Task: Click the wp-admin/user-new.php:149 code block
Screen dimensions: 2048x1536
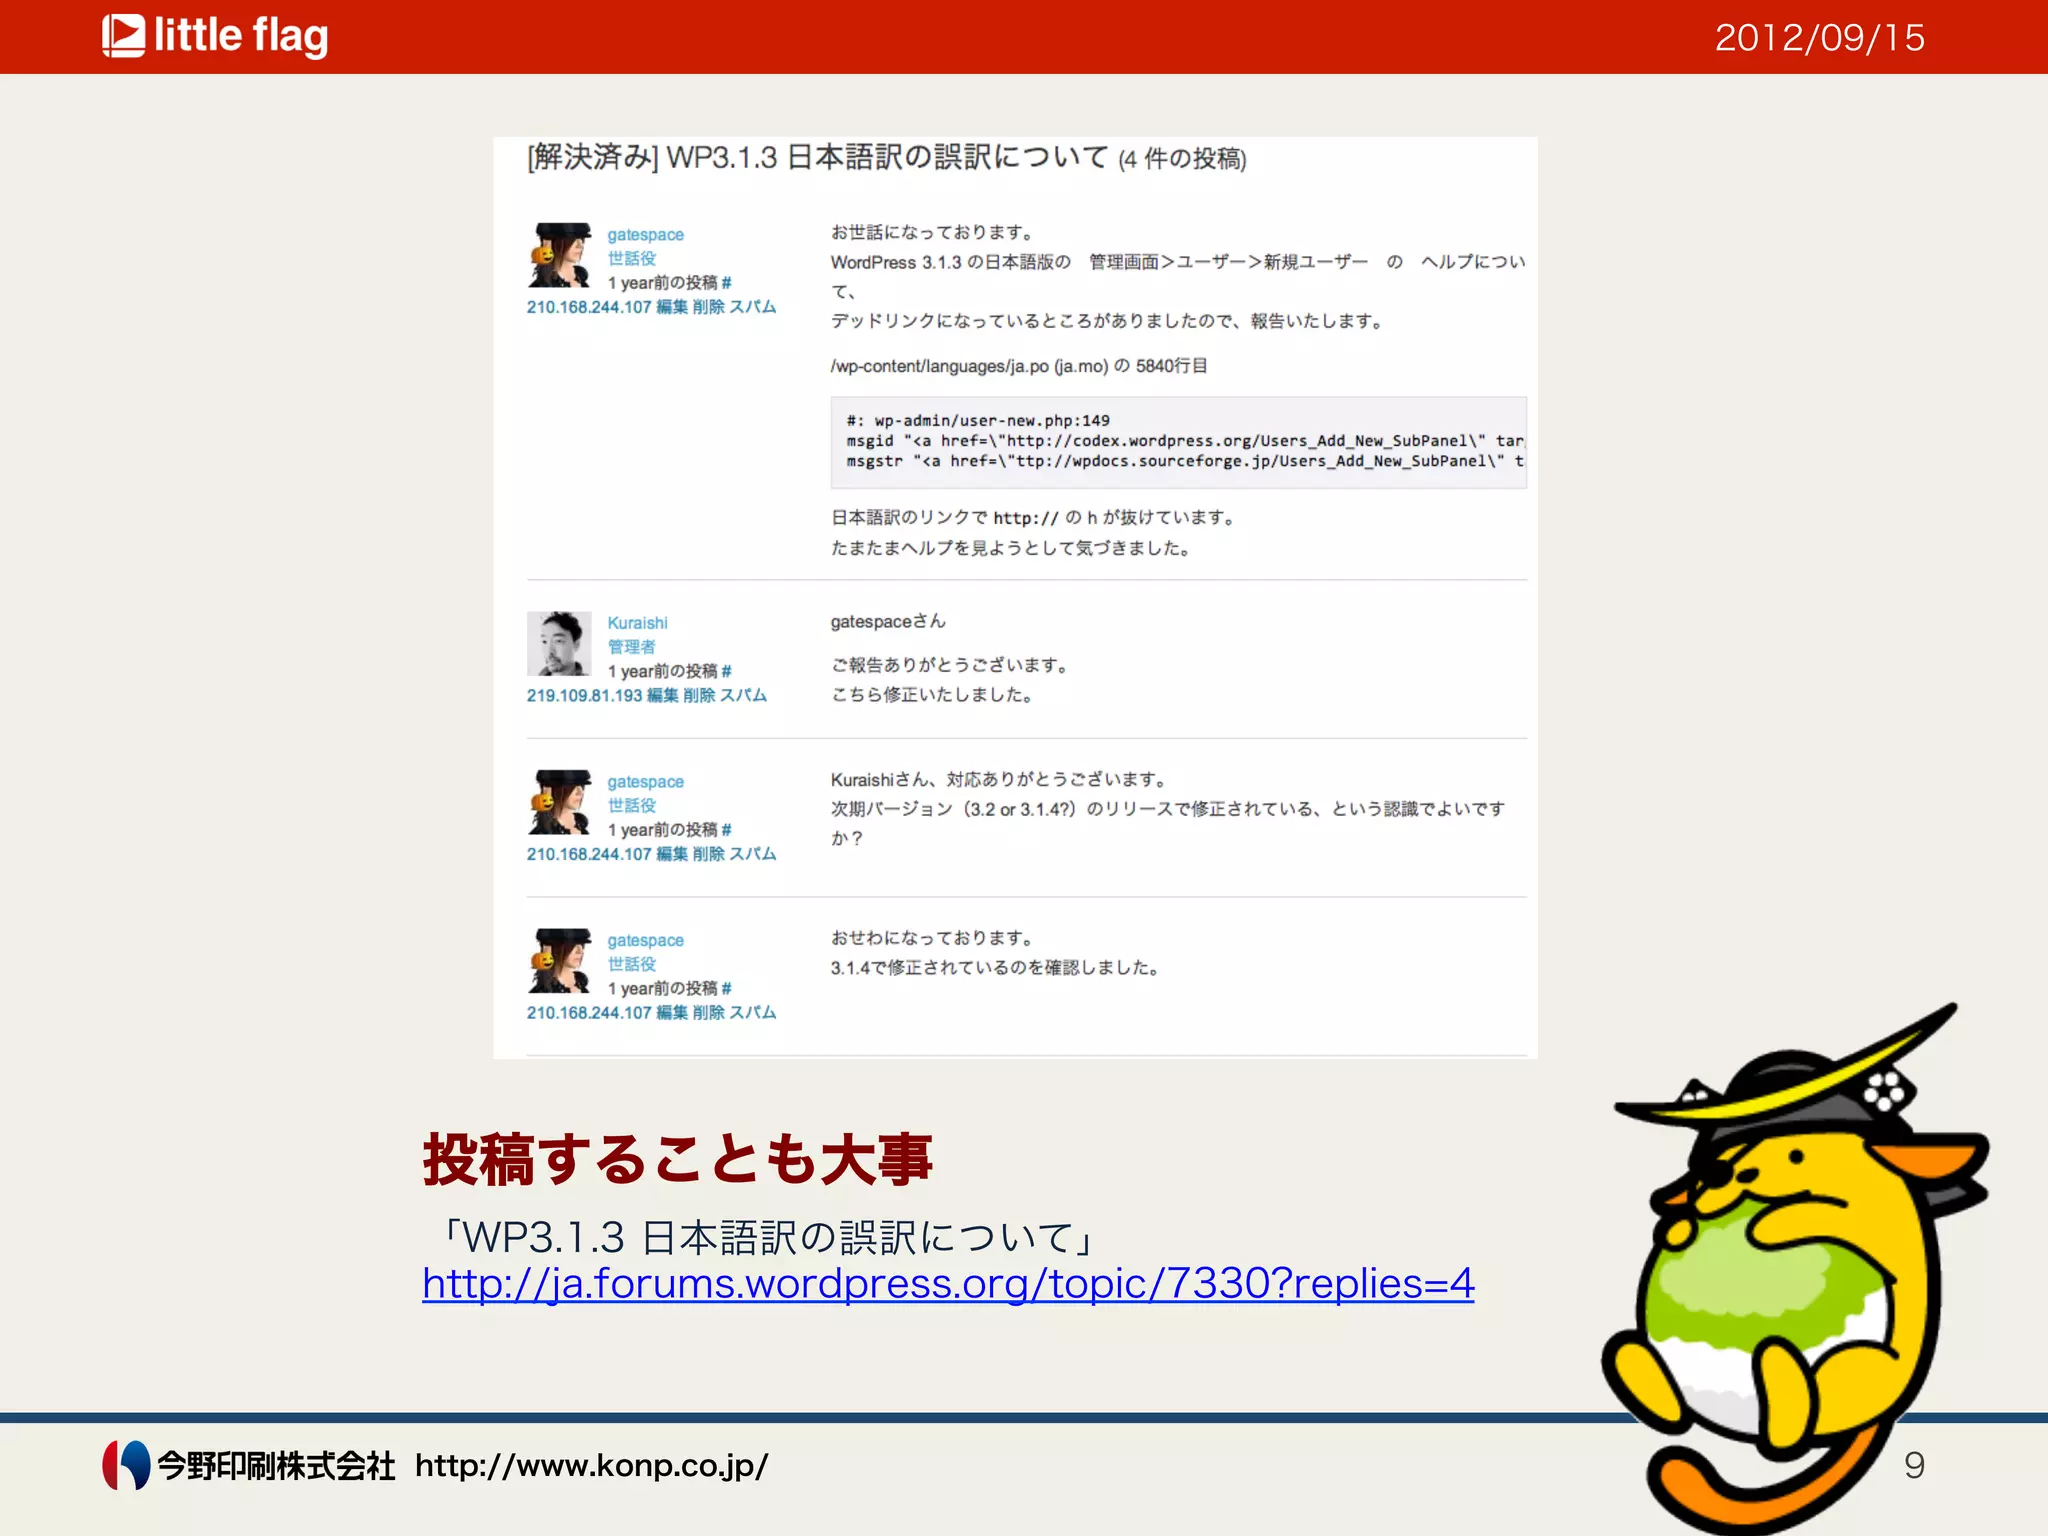Action: (1178, 442)
